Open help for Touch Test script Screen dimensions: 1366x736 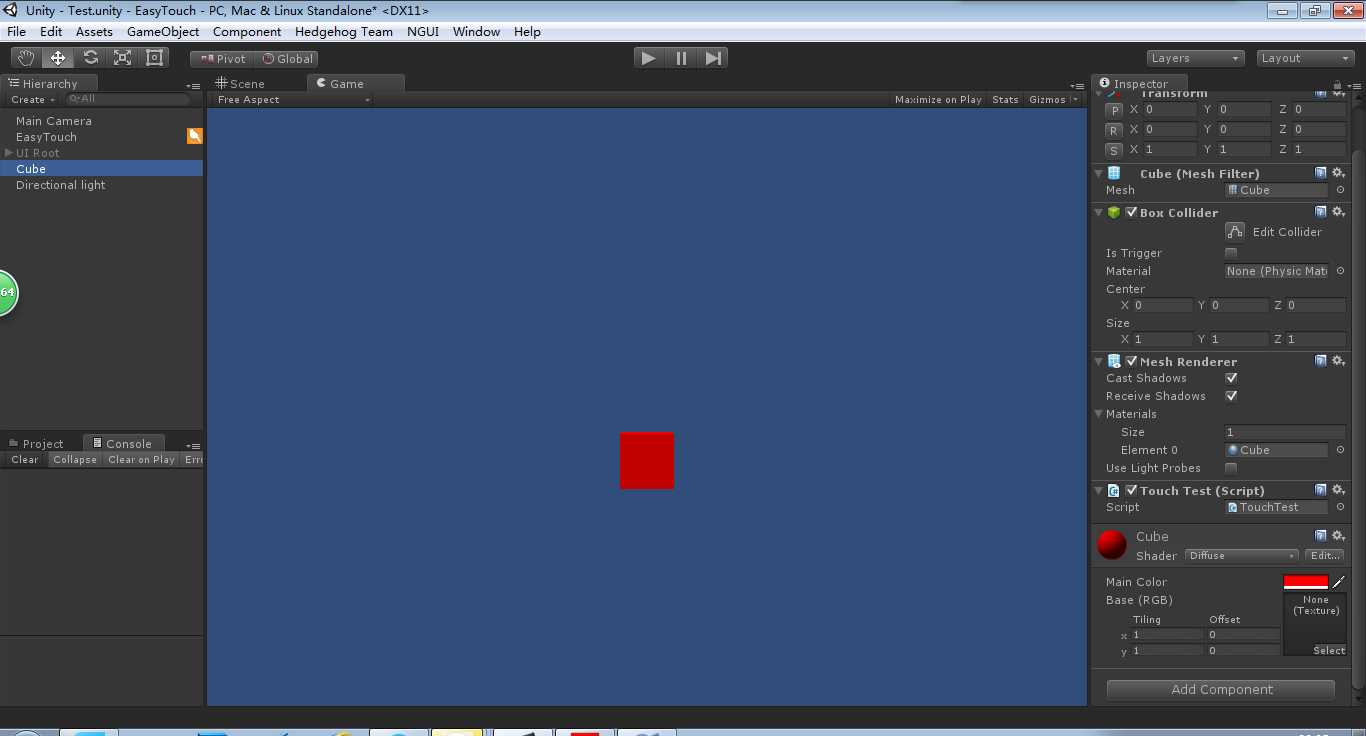click(1321, 490)
